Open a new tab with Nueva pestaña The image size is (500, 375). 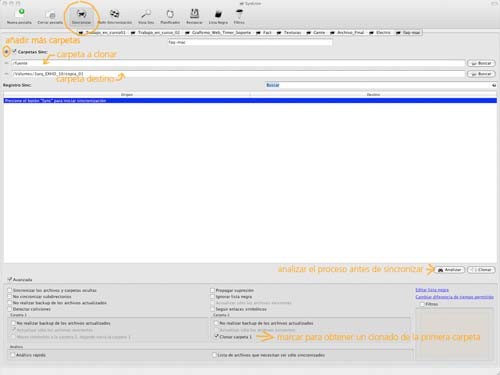19,16
